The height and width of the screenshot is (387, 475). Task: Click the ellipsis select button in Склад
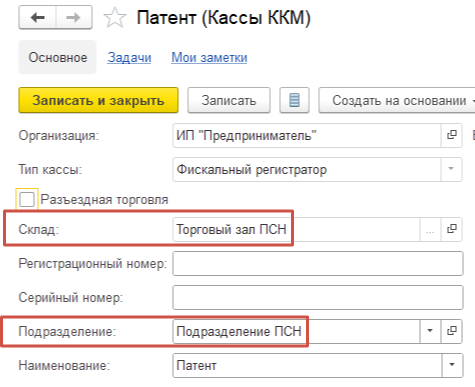pos(430,229)
